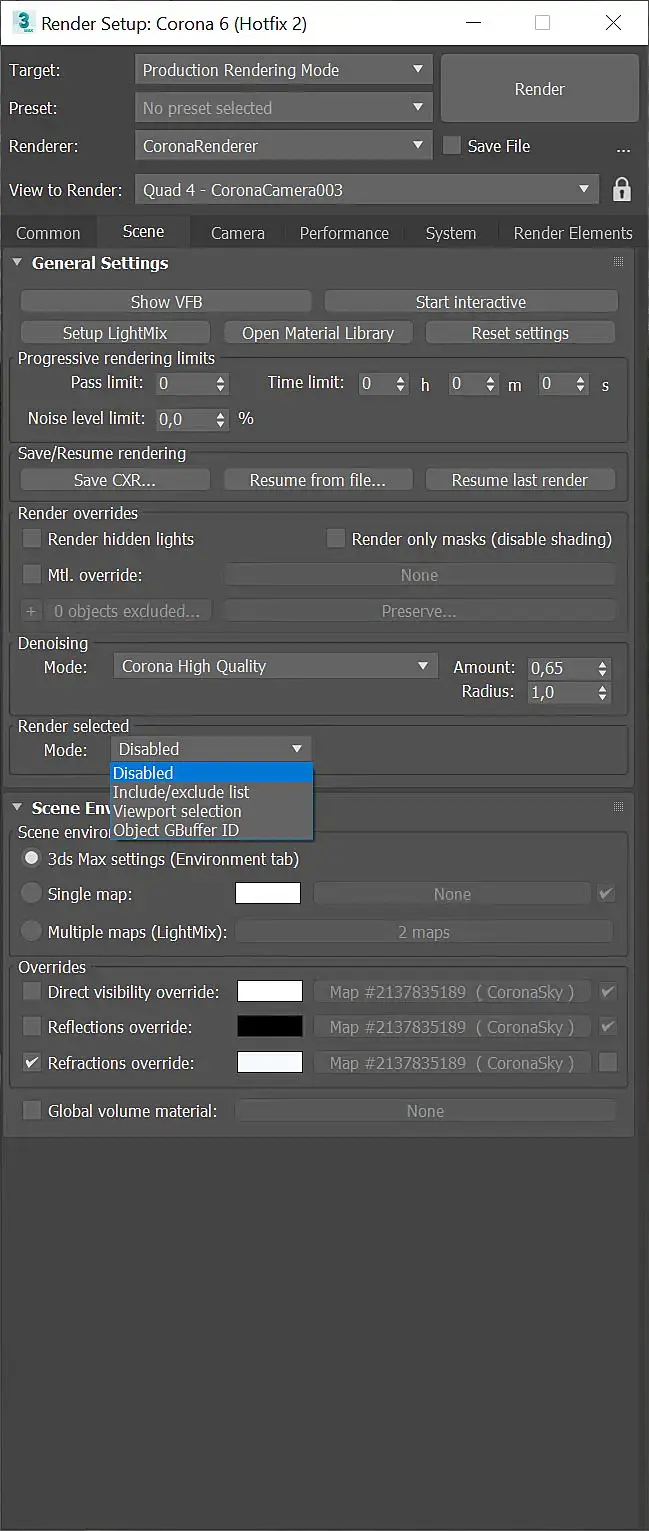Click the Reflections override black color swatch
Viewport: 649px width, 1531px height.
click(x=270, y=1026)
